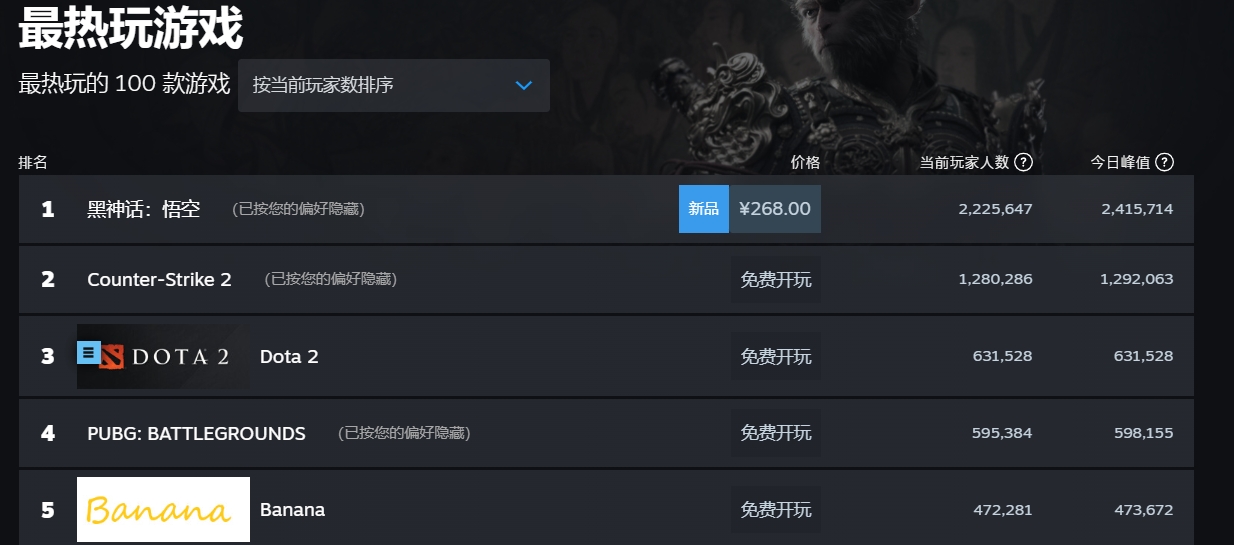The image size is (1234, 545).
Task: Click the blue list icon on Dota 2
Action: (89, 352)
